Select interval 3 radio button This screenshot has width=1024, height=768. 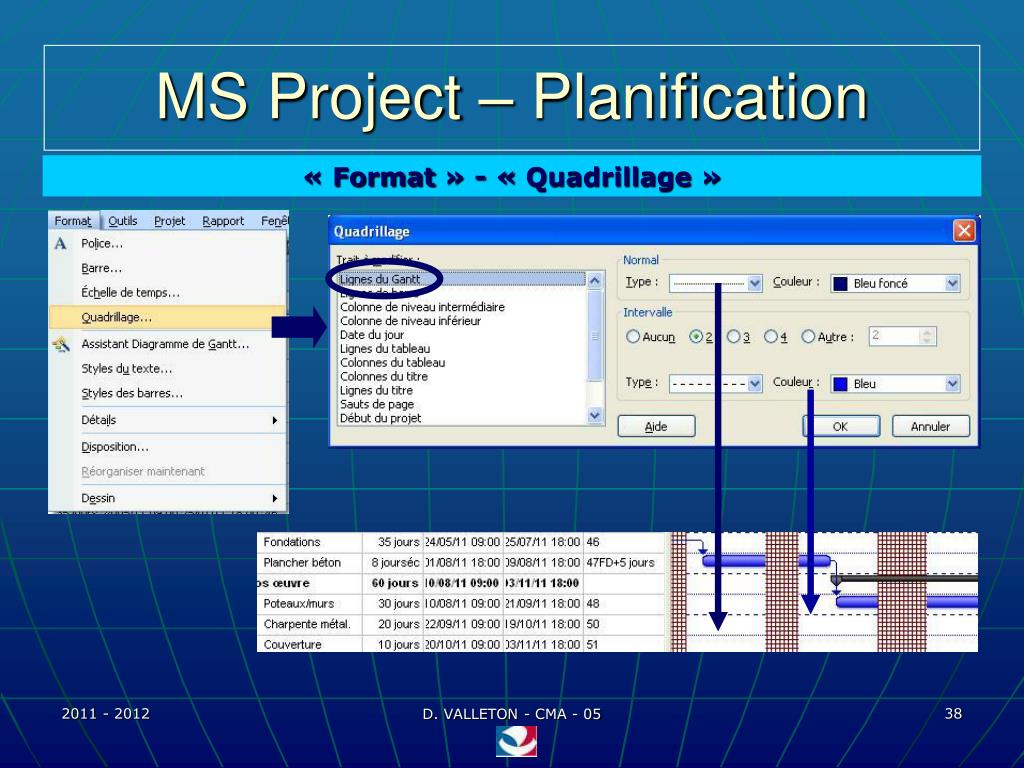pos(733,337)
